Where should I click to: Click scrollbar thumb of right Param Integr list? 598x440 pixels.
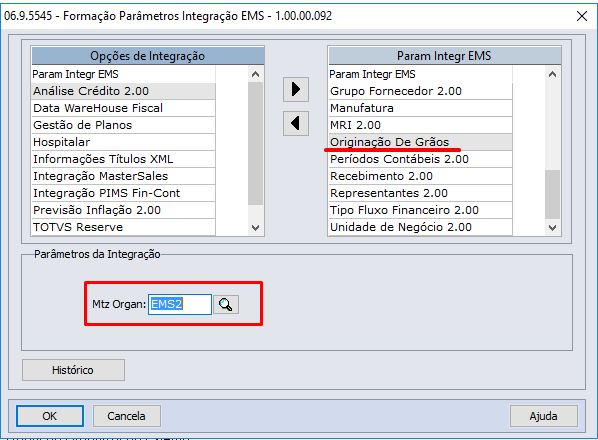click(x=552, y=194)
